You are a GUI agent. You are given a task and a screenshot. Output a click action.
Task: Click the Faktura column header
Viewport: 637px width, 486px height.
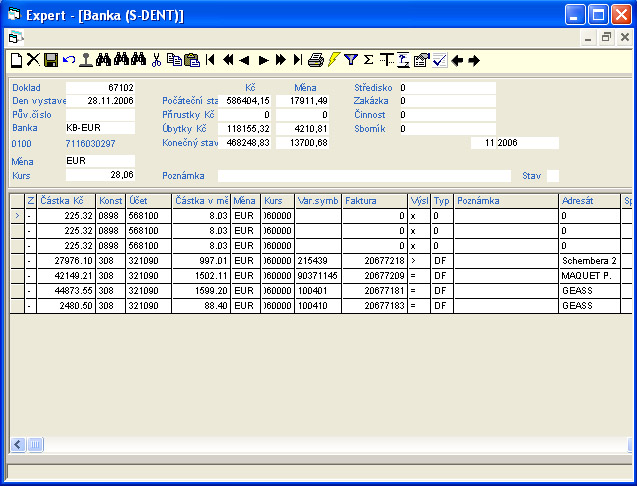click(374, 201)
